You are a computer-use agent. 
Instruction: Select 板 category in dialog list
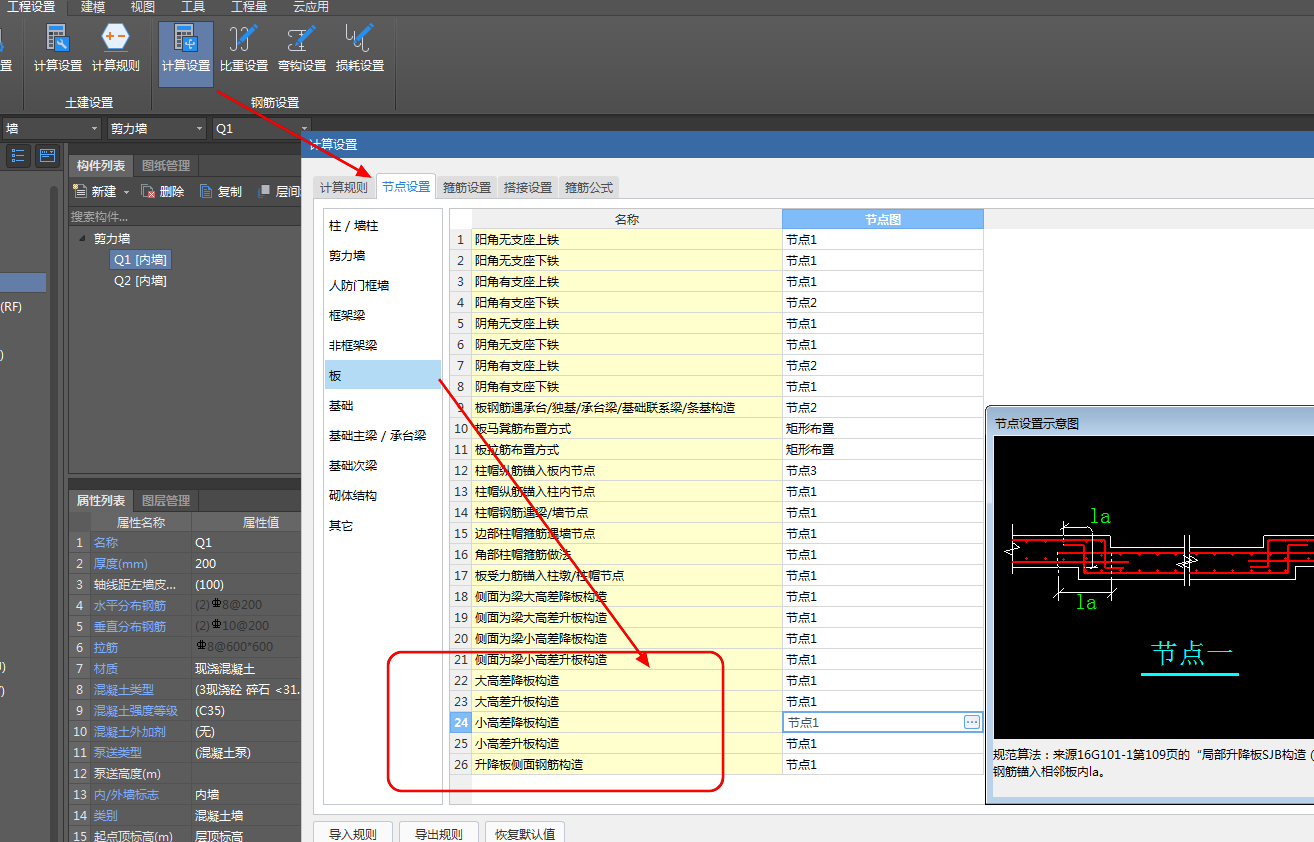point(382,375)
